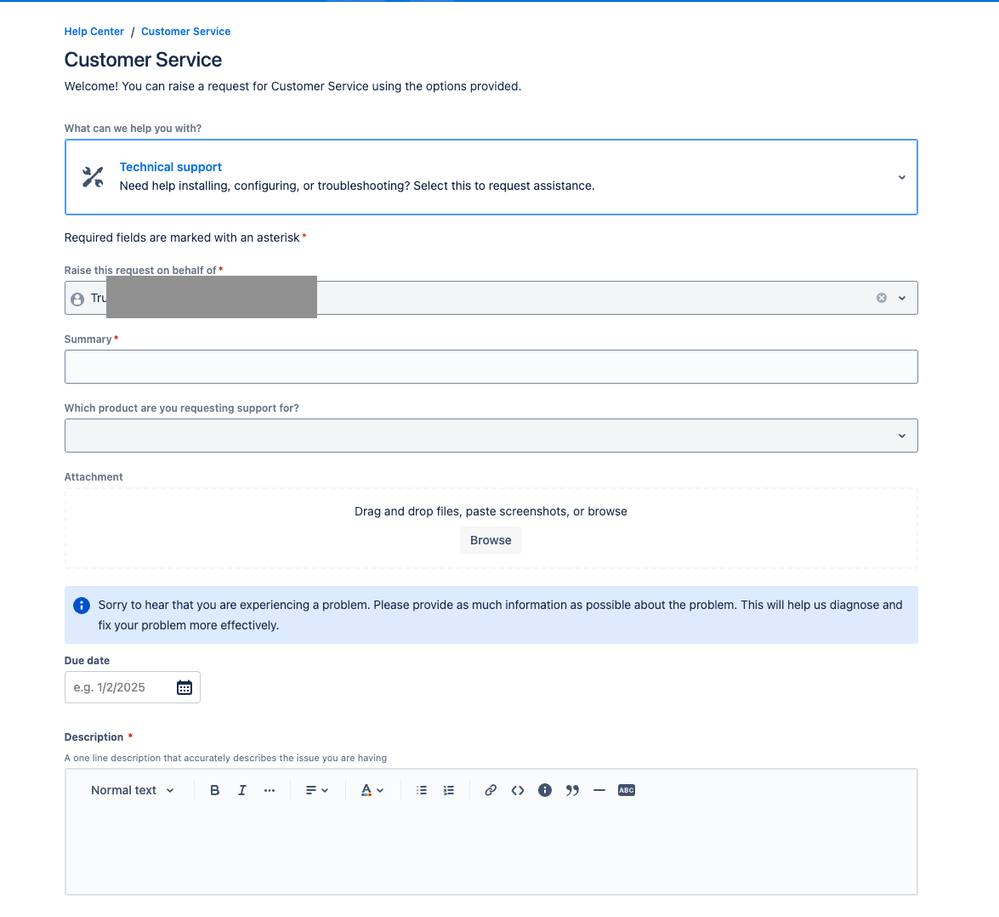Go to Help Center breadcrumb
The image size is (999, 917).
point(94,31)
